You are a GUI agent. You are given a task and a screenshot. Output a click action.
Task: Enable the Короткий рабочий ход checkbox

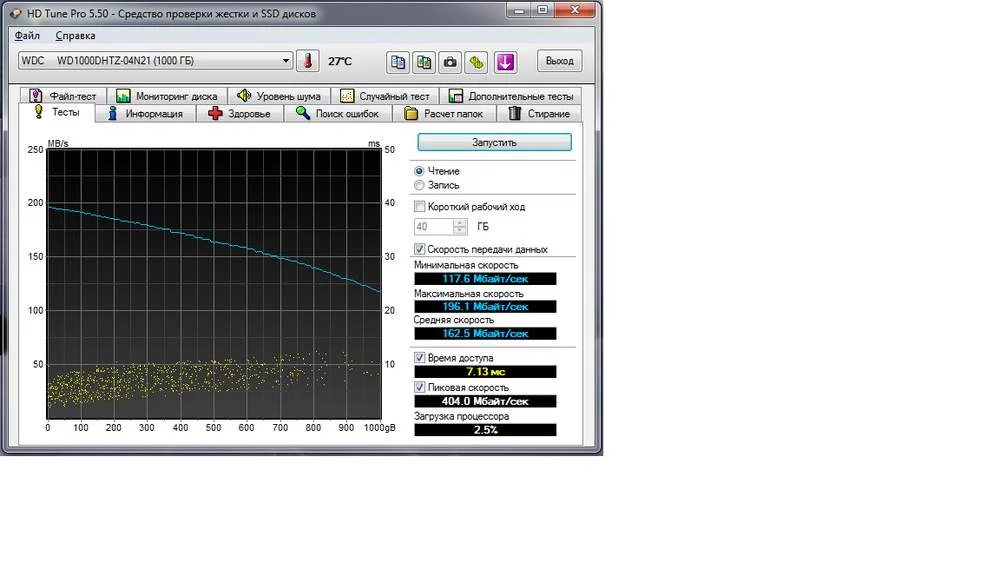pos(420,207)
